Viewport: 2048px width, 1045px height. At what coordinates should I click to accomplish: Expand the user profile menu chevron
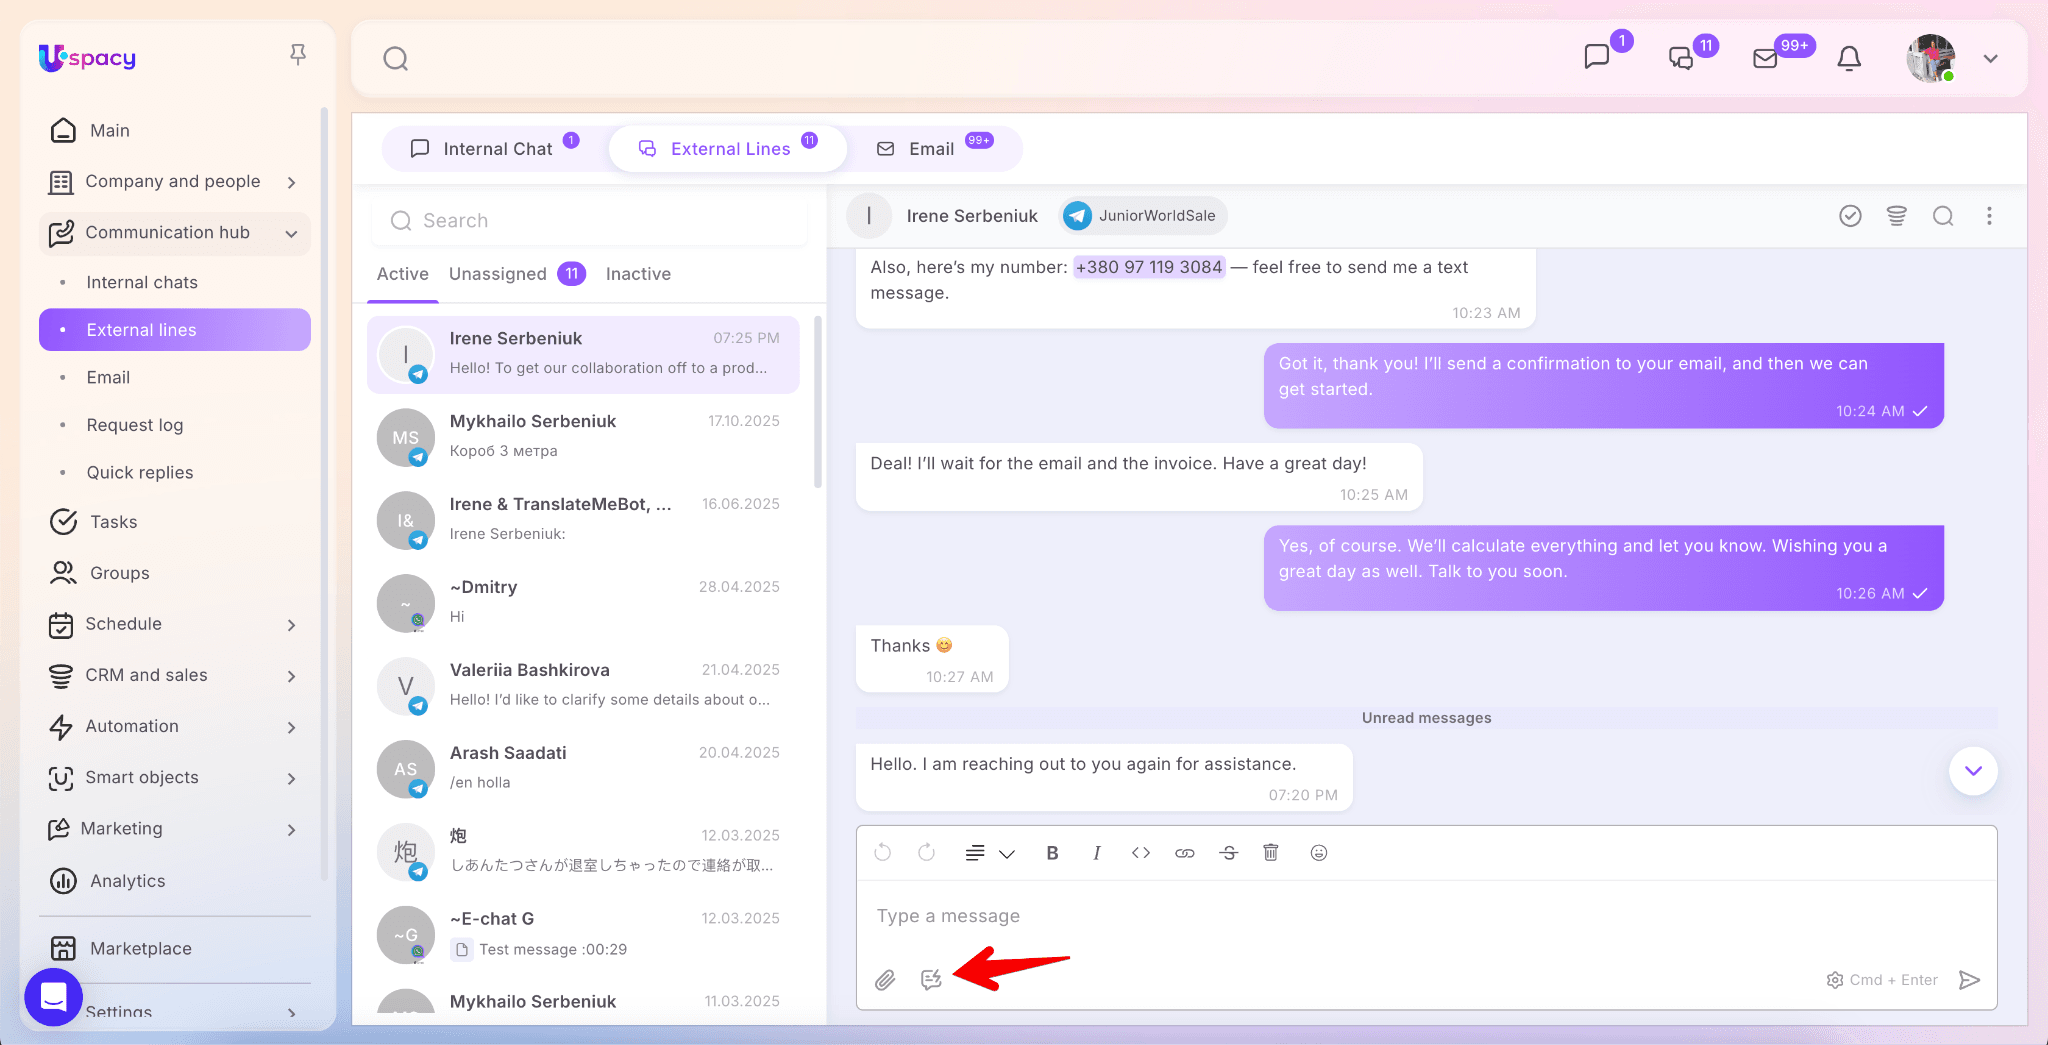1991,59
